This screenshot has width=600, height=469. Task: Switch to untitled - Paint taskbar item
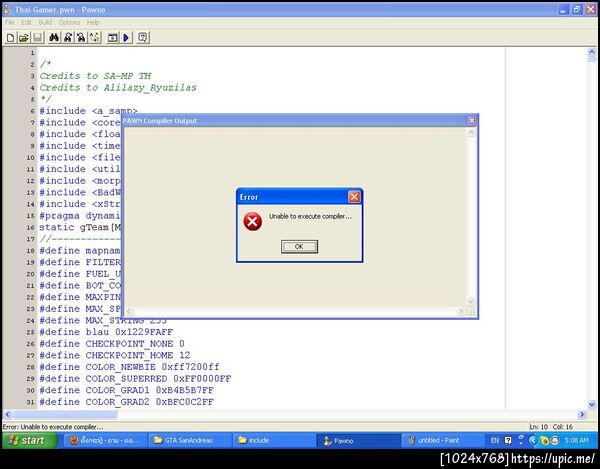[x=442, y=440]
